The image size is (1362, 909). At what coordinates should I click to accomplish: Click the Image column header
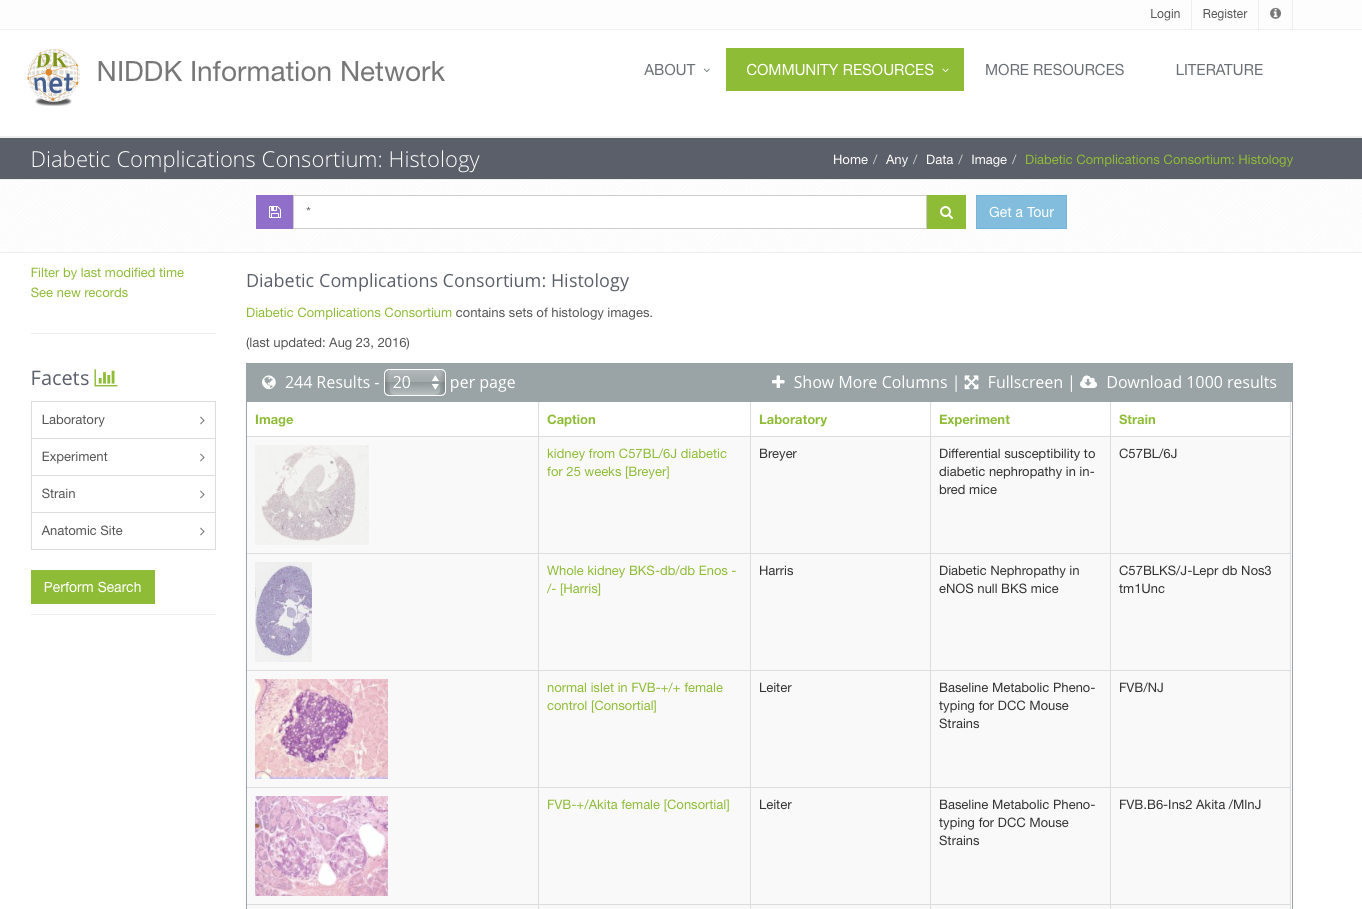coord(274,420)
